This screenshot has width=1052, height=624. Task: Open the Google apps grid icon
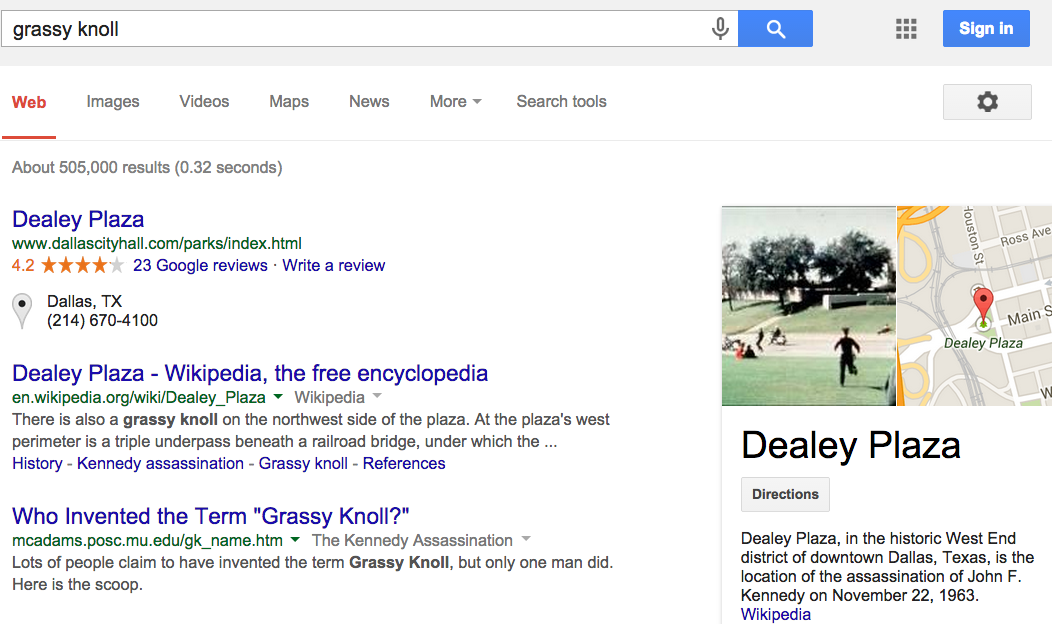click(906, 28)
